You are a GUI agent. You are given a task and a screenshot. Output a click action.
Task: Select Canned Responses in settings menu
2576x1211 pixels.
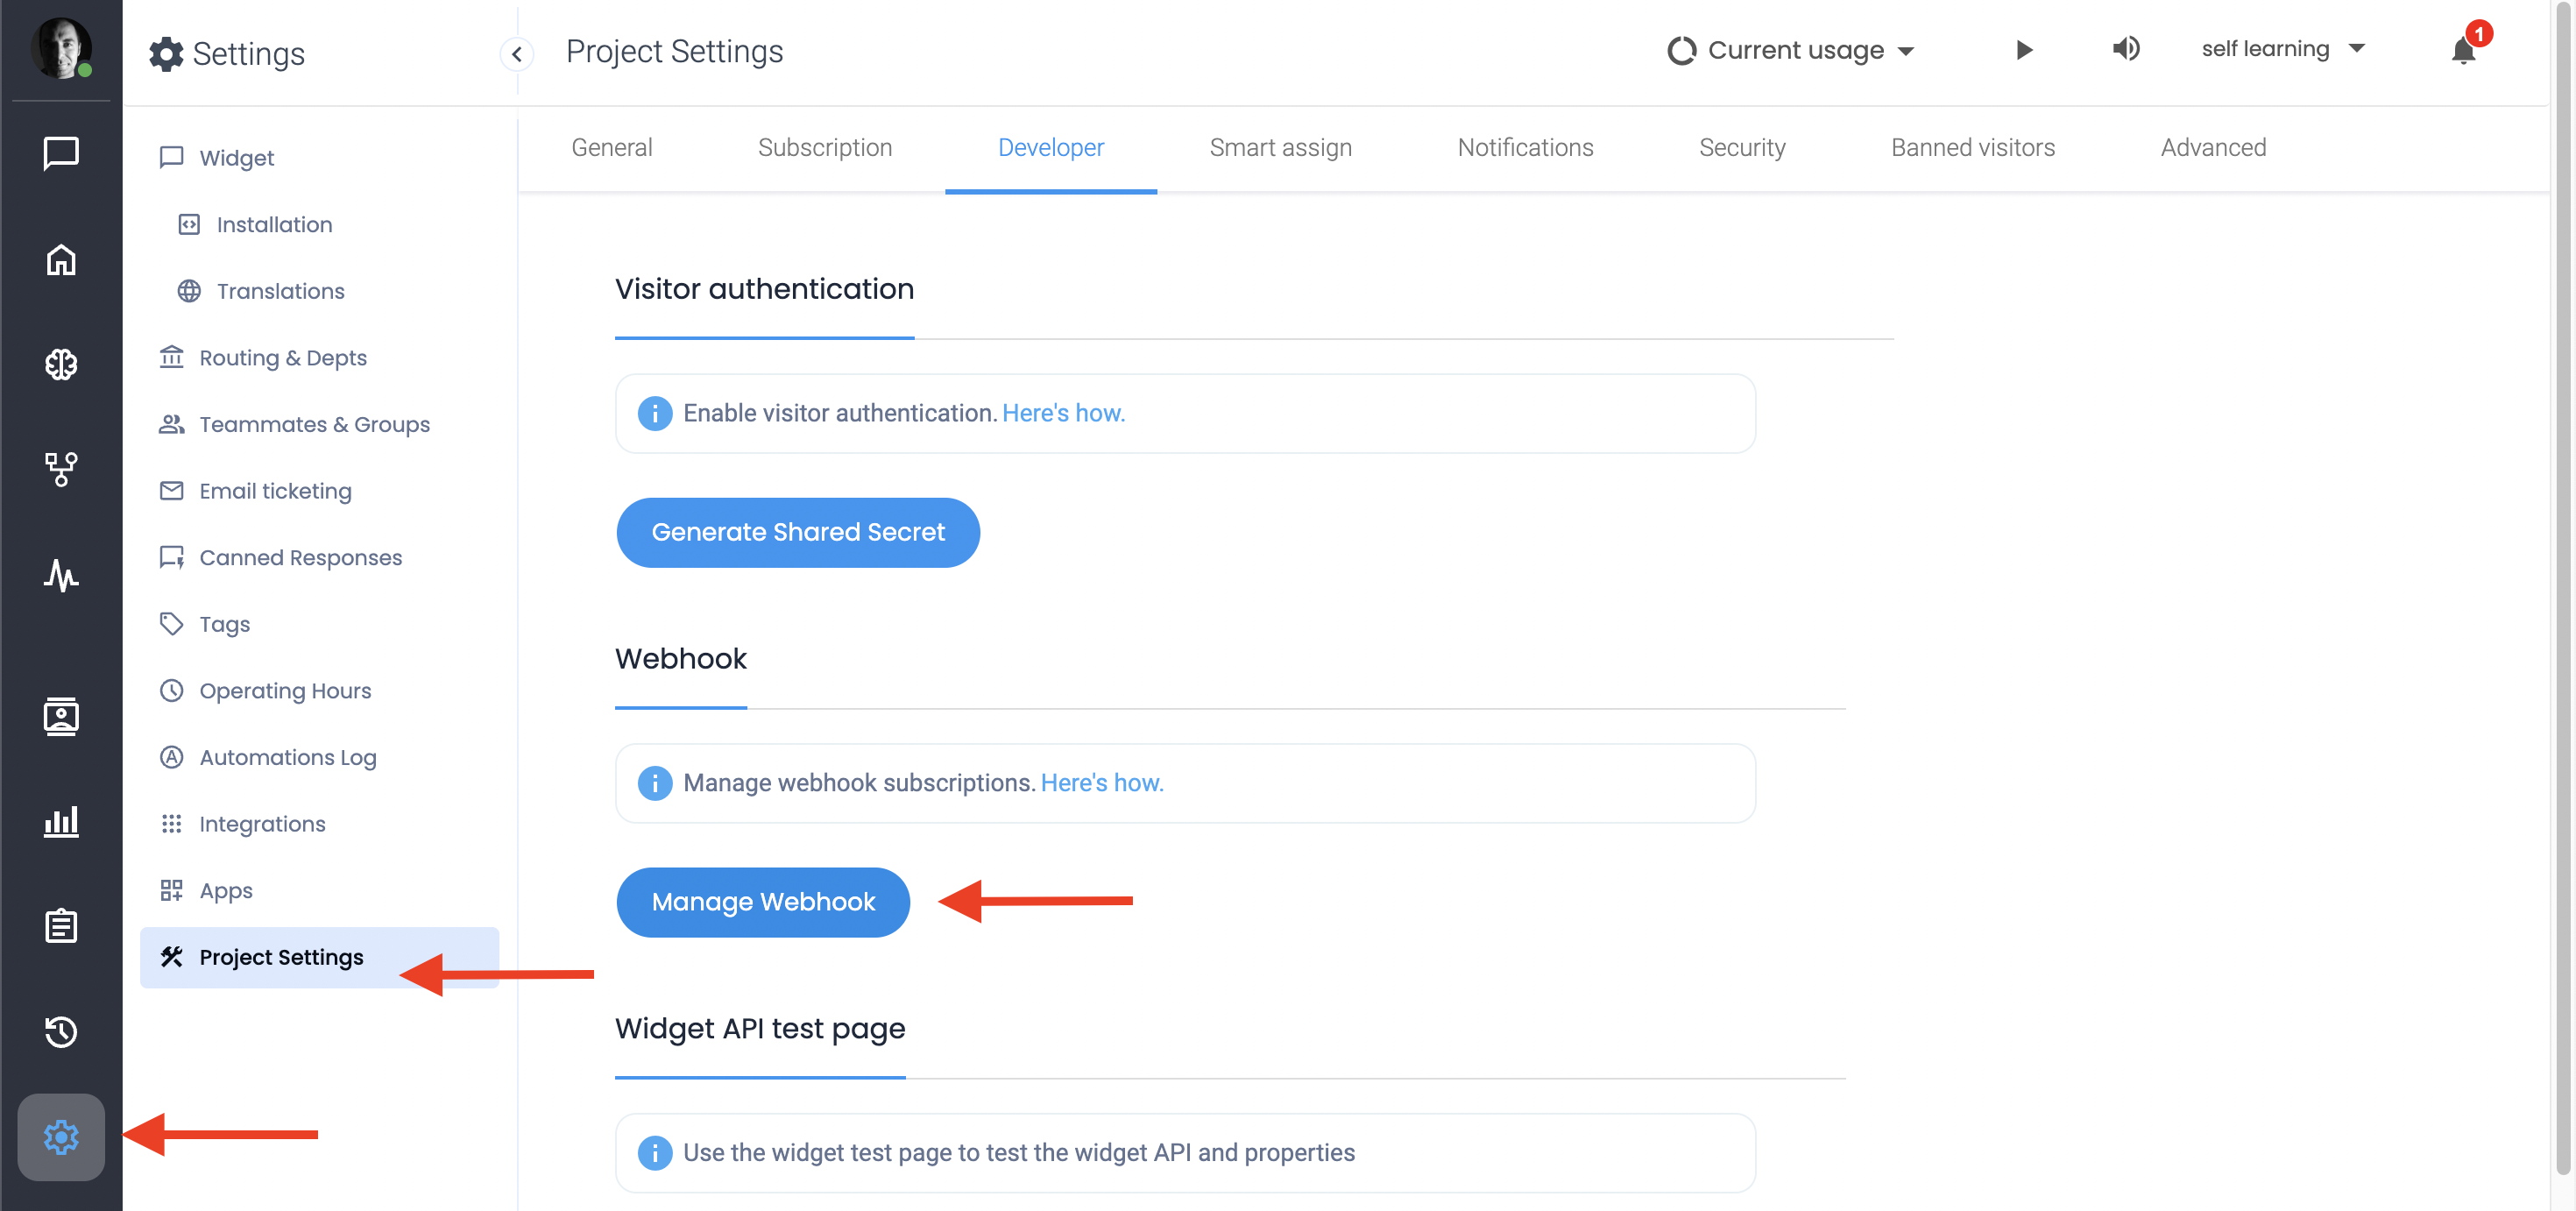tap(300, 557)
